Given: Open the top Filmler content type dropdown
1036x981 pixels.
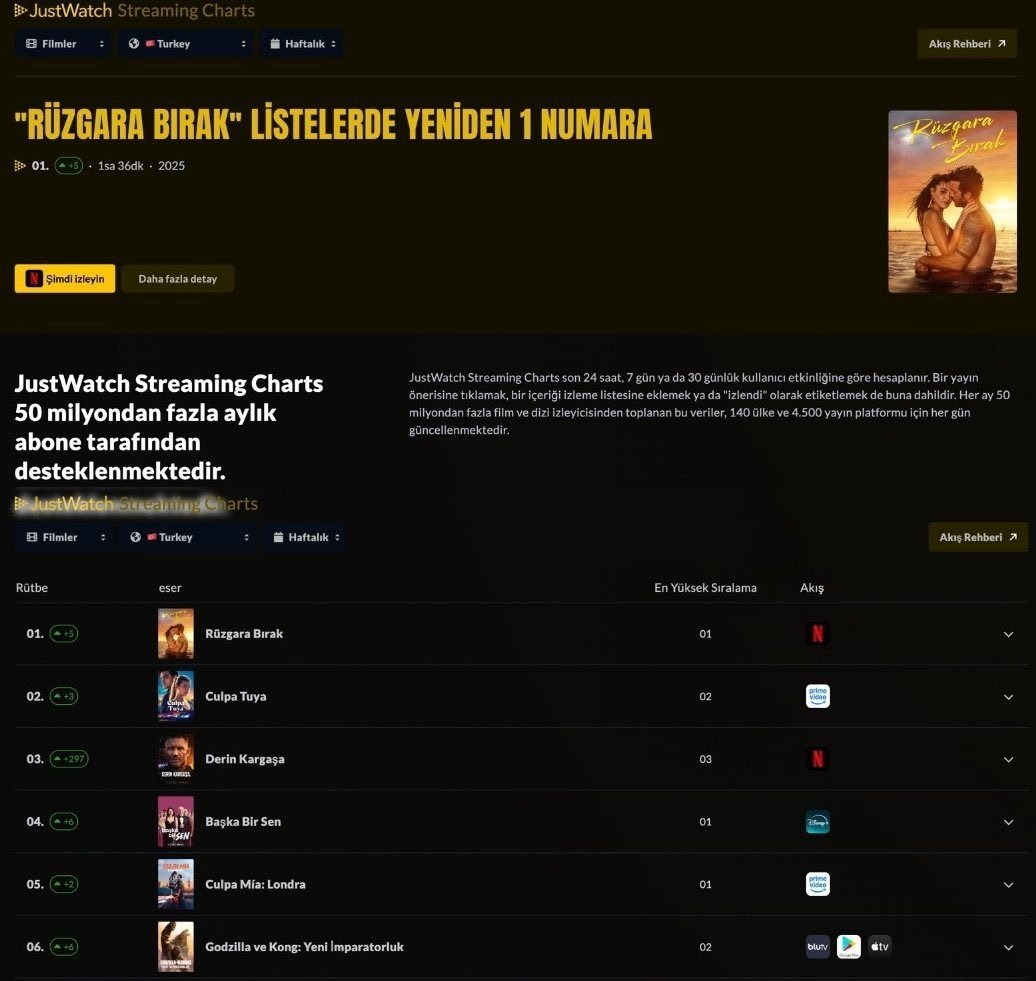Looking at the screenshot, I should coord(63,44).
